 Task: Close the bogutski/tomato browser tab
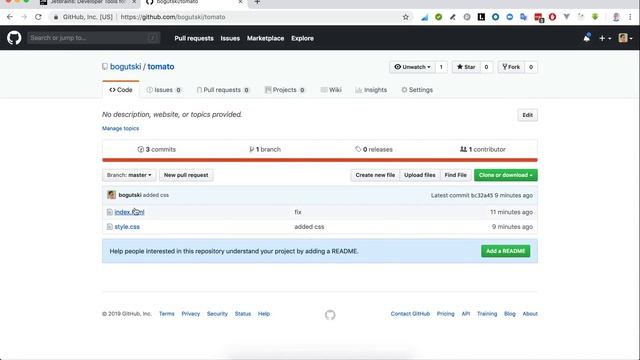point(240,2)
